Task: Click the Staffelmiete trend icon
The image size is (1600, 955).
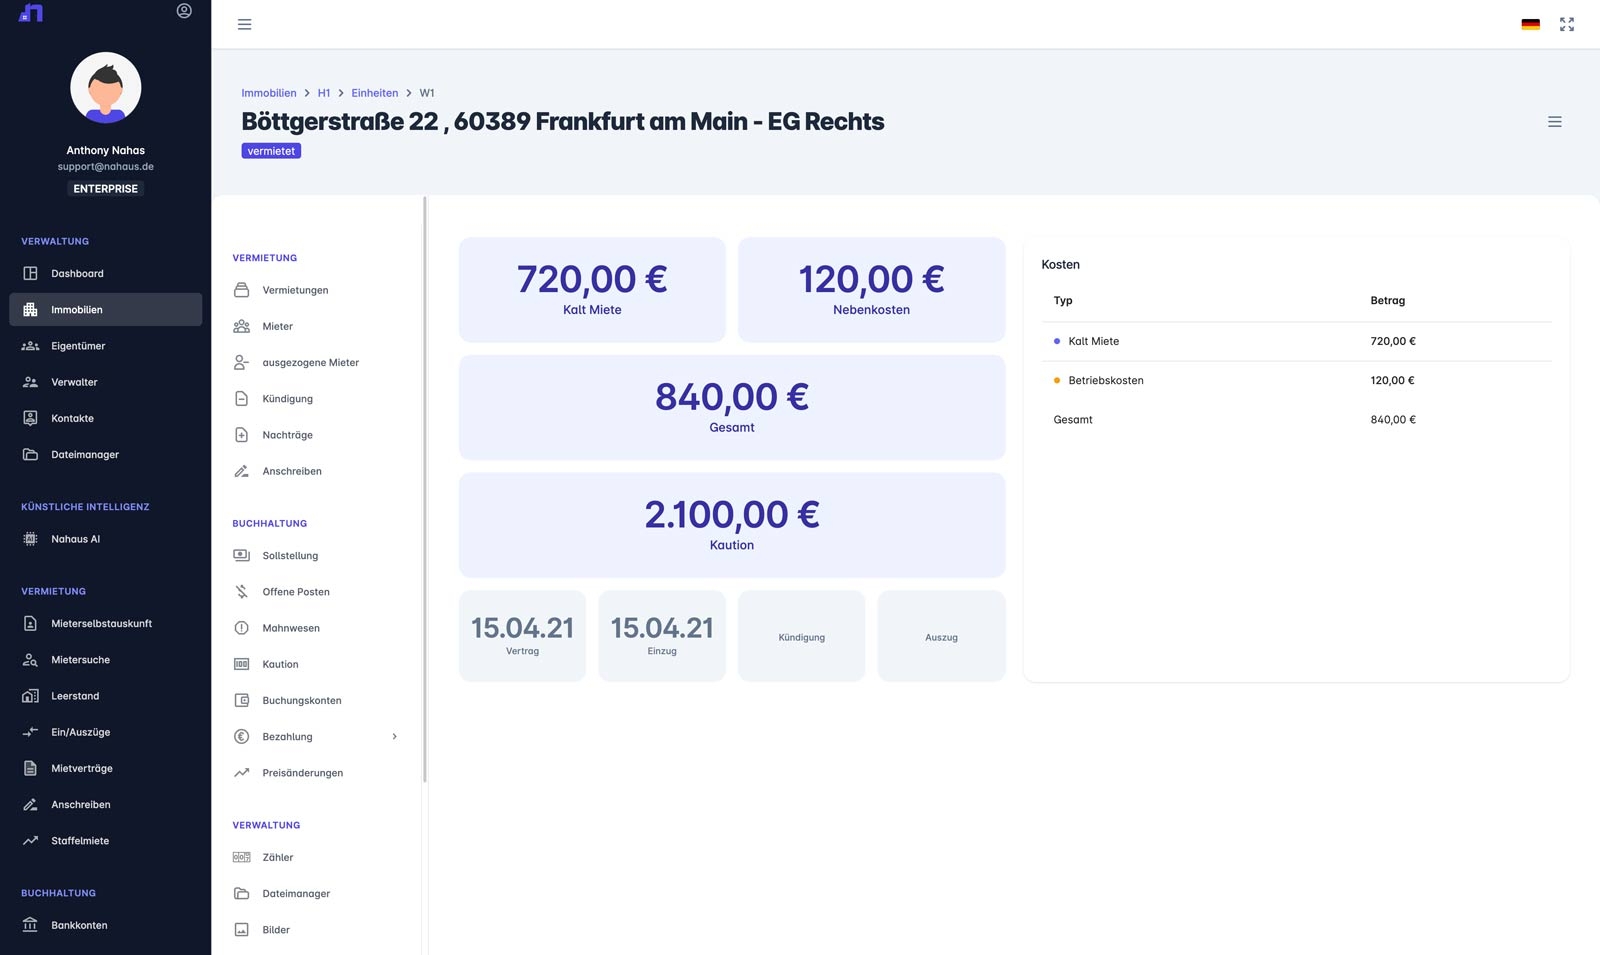Action: [x=30, y=841]
